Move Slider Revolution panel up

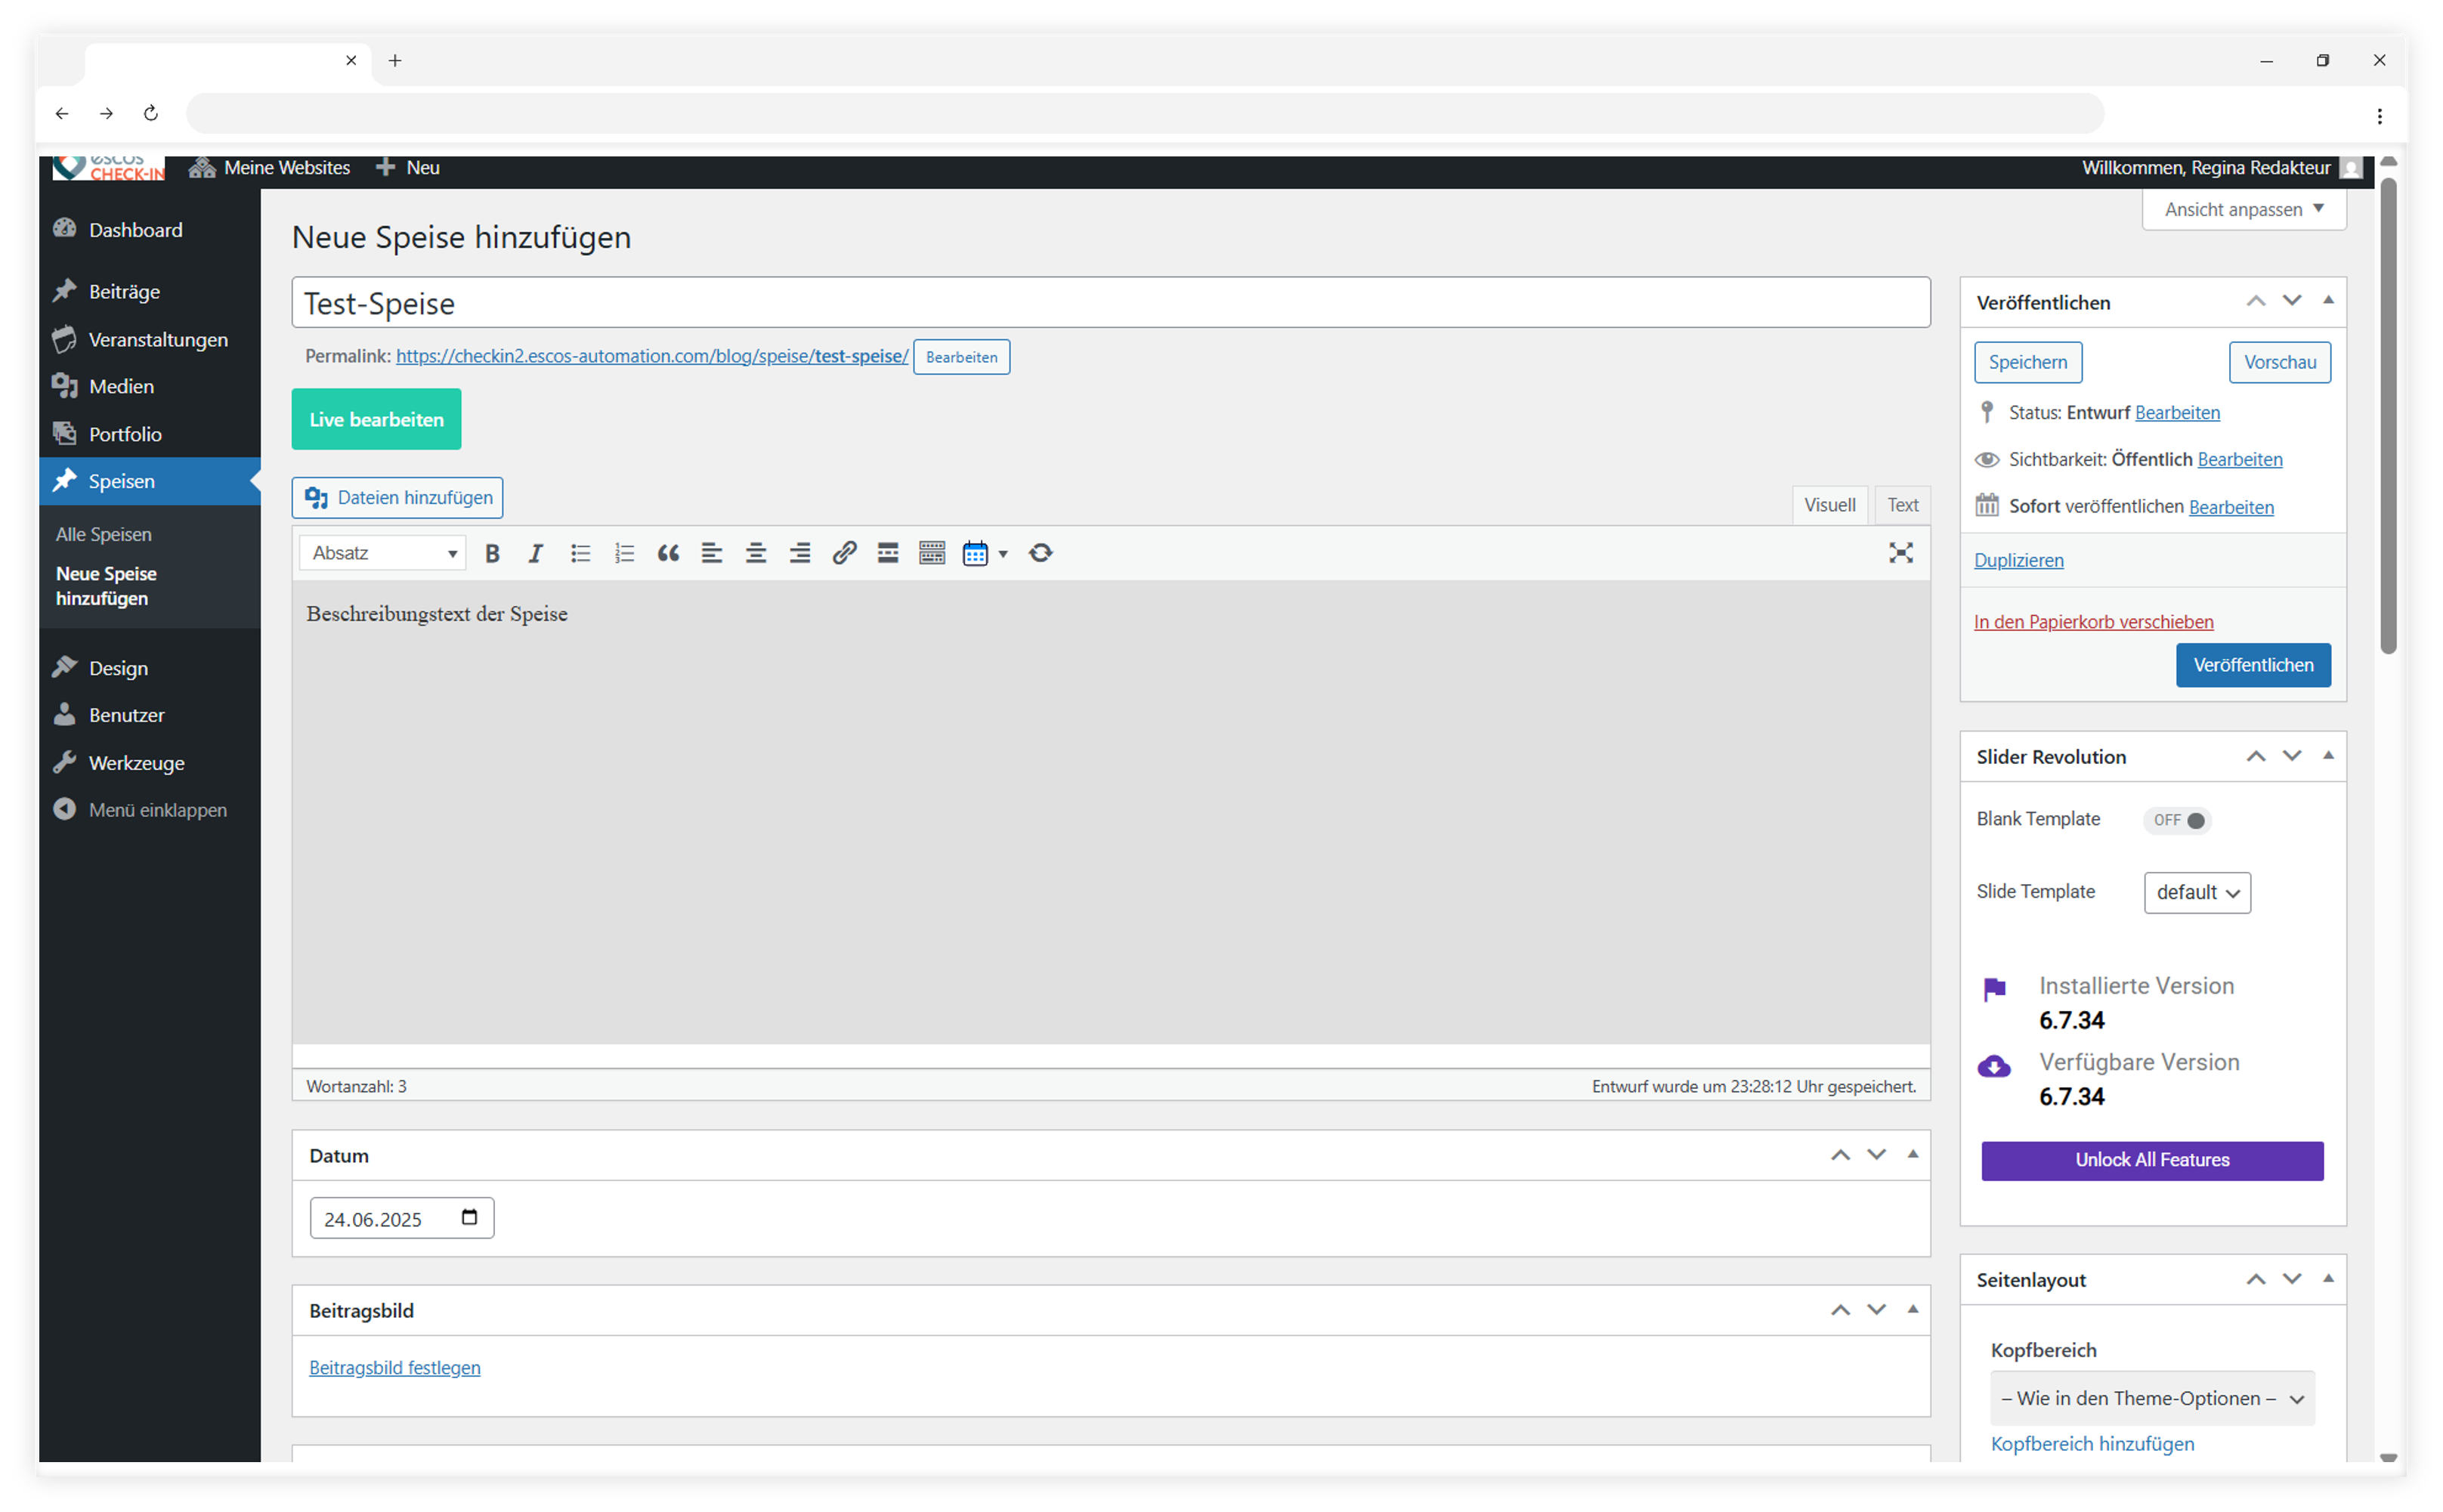coord(2256,756)
